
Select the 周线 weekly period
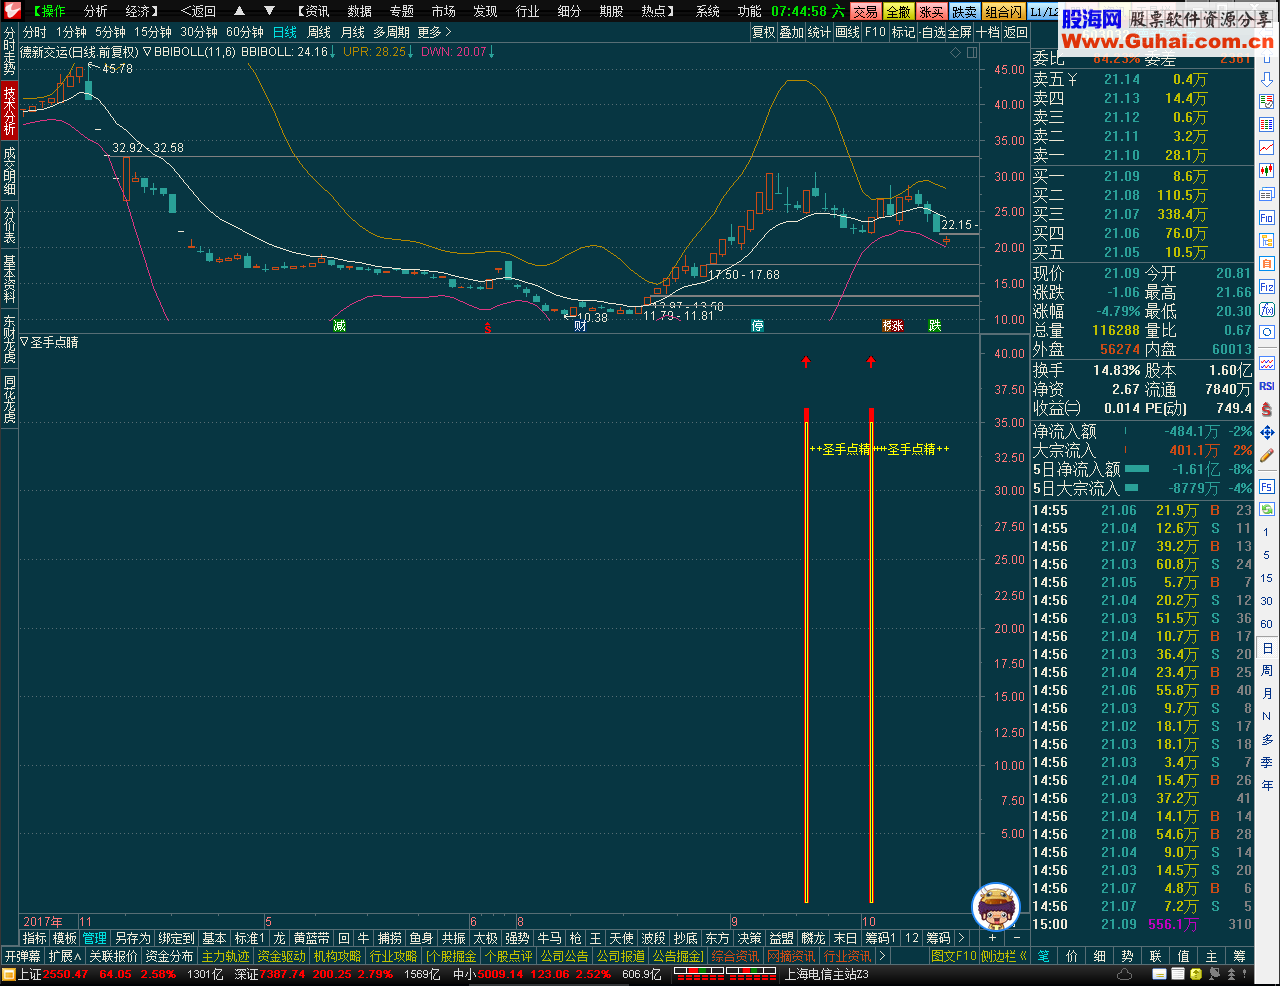(318, 32)
